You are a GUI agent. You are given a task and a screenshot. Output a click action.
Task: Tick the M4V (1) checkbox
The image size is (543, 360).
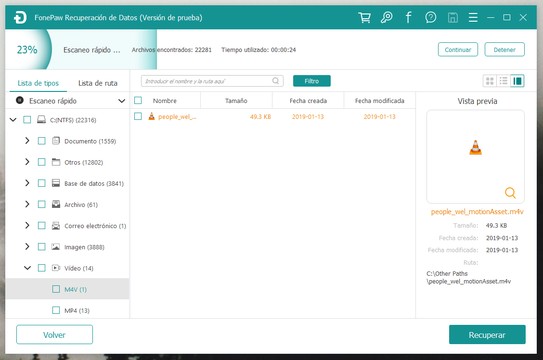click(x=56, y=289)
